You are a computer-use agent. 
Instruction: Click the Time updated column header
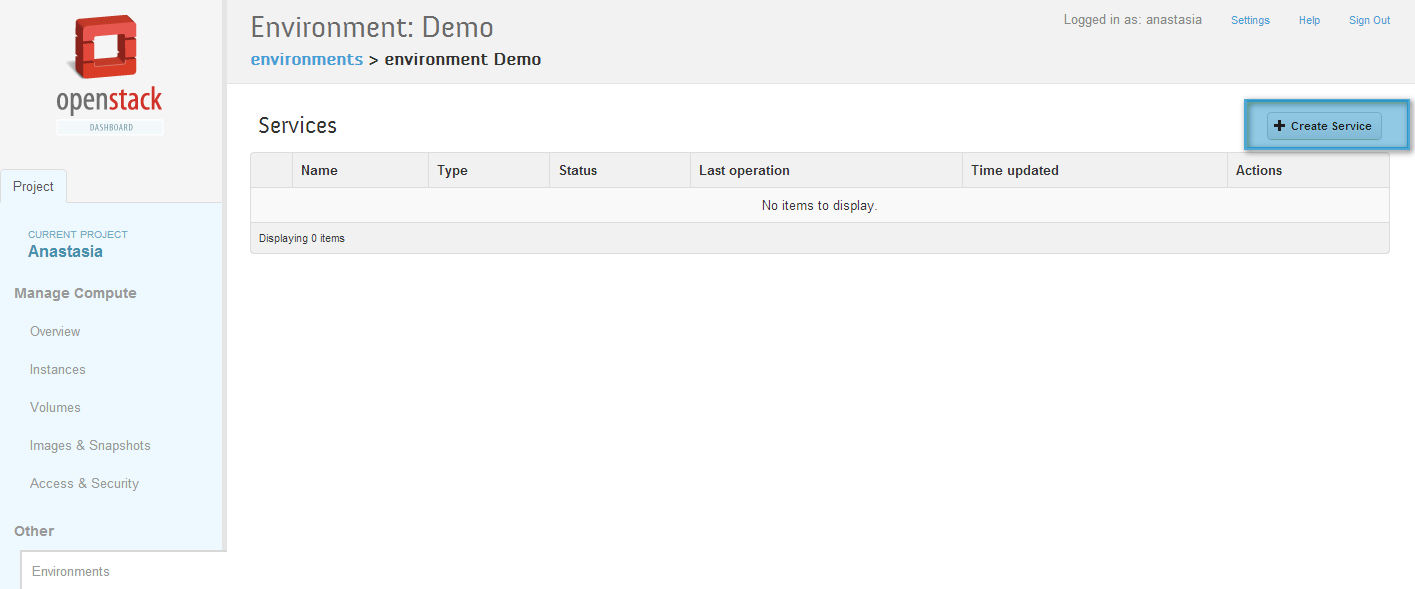[1015, 170]
